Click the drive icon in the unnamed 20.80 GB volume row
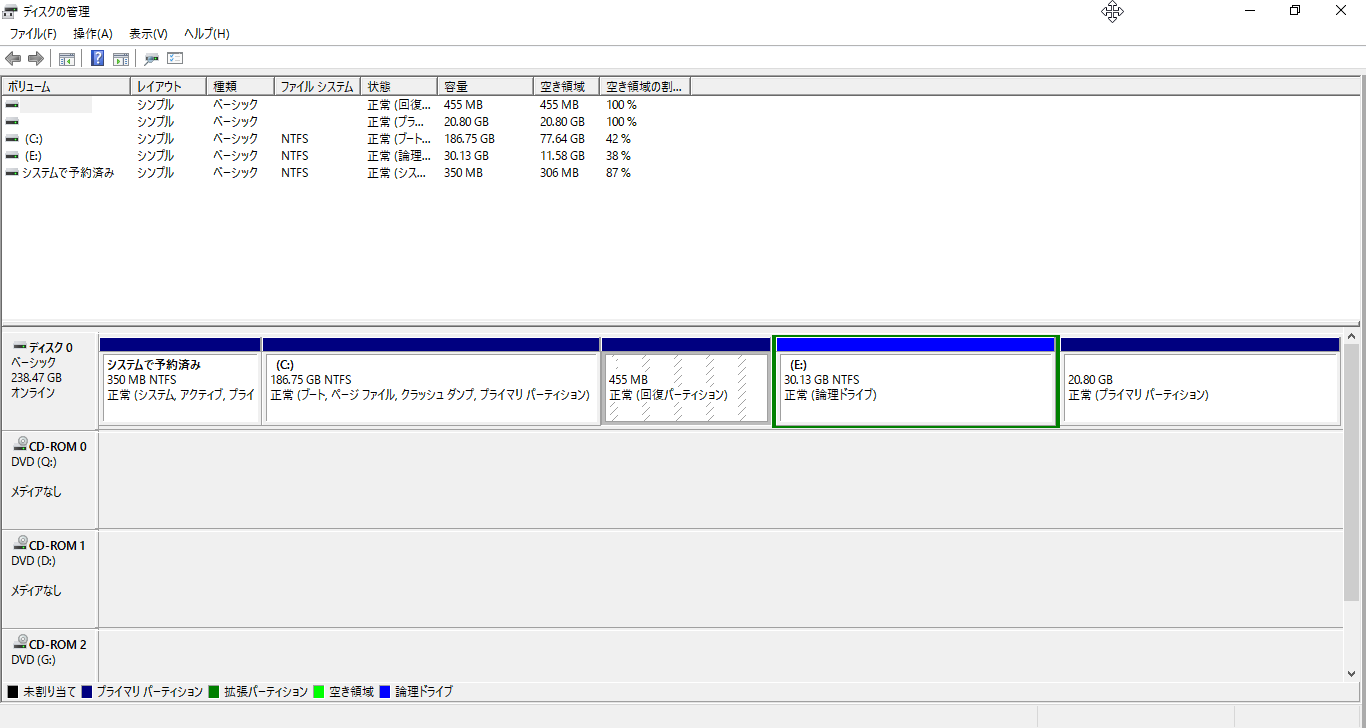The height and width of the screenshot is (728, 1366). point(12,122)
